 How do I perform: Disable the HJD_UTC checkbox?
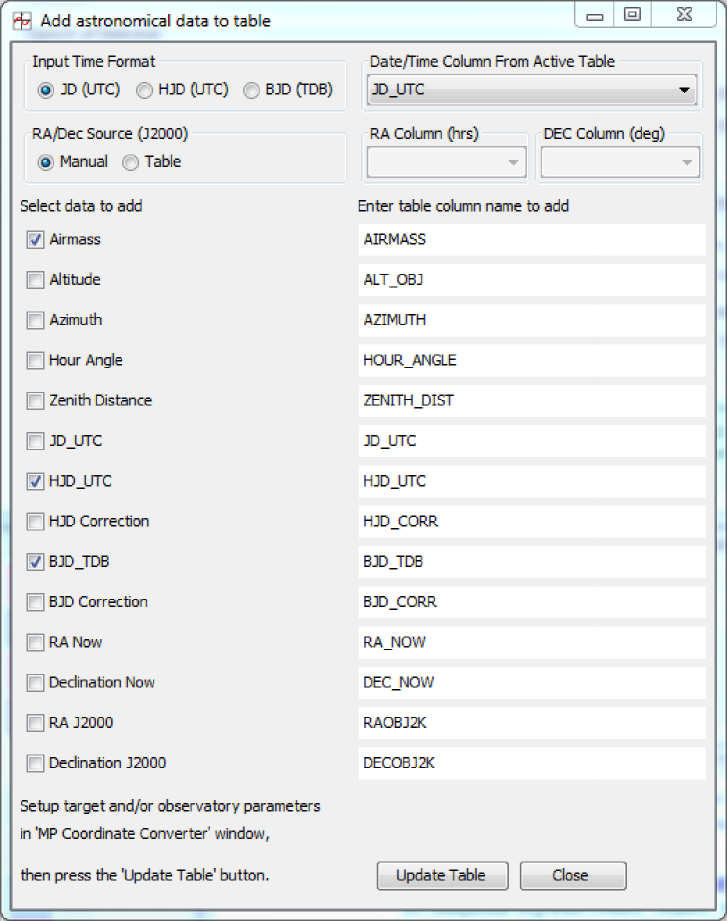click(36, 482)
